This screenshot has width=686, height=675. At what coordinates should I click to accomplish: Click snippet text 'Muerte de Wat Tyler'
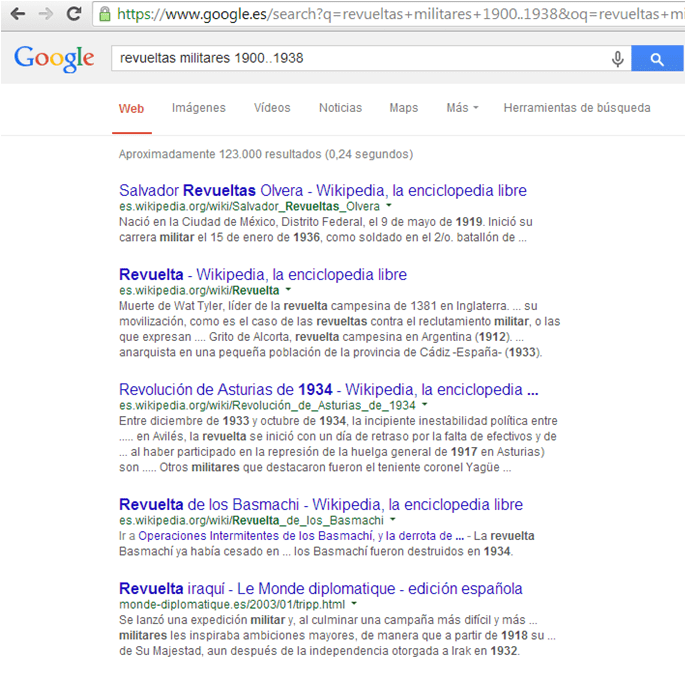171,306
